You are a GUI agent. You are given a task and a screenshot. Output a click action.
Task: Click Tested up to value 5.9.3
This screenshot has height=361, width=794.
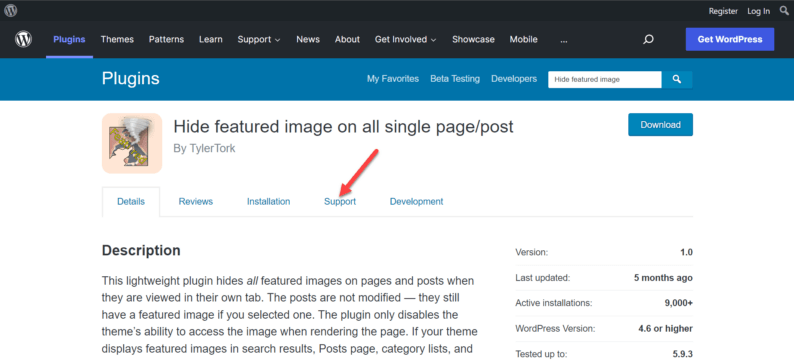point(682,354)
